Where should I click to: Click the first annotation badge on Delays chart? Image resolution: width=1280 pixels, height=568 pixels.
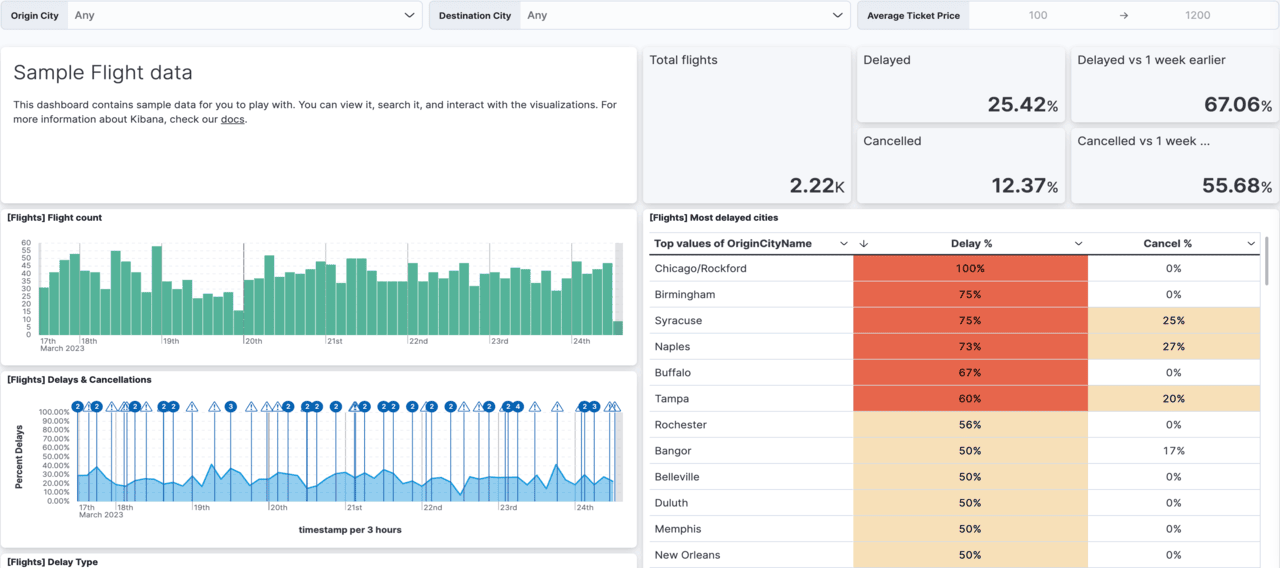click(x=77, y=407)
